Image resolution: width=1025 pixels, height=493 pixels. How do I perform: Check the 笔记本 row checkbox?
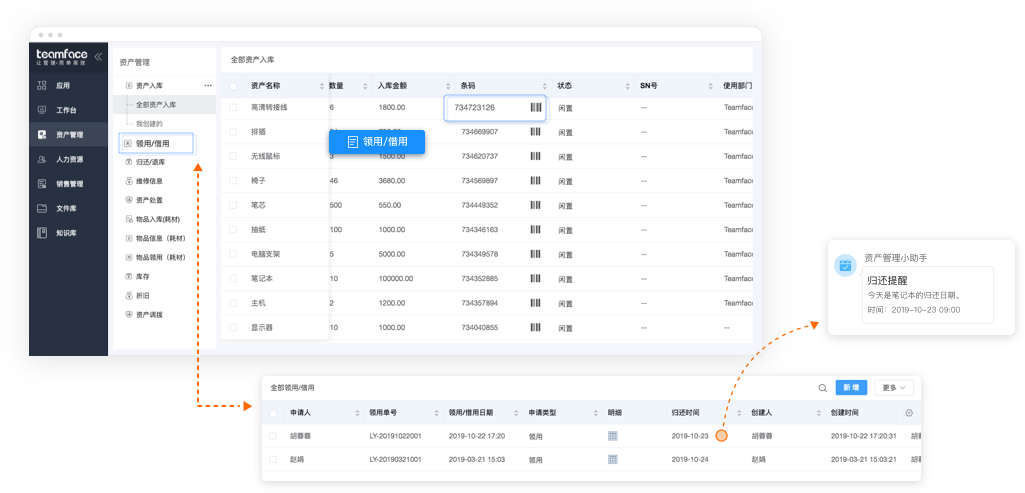[x=233, y=279]
